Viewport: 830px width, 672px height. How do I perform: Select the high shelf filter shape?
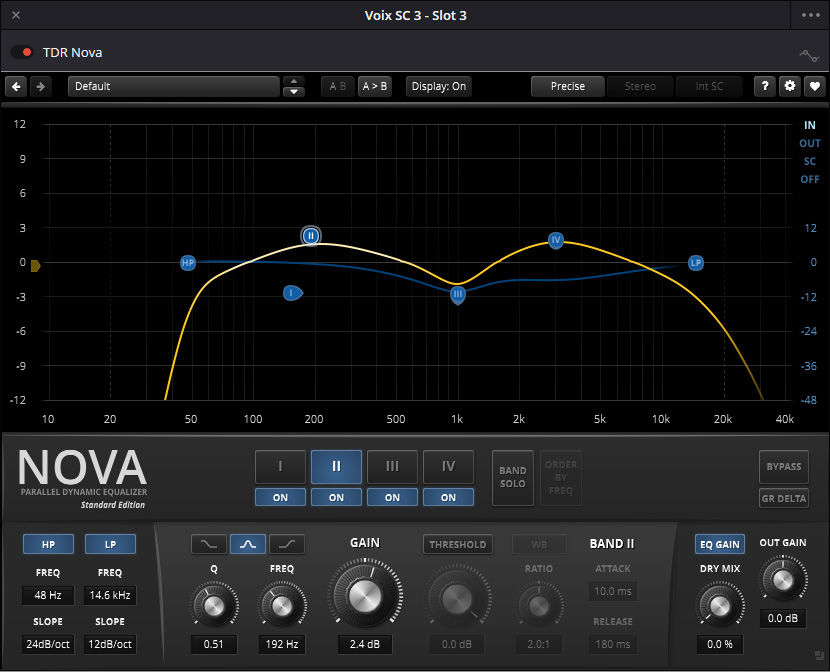(287, 544)
